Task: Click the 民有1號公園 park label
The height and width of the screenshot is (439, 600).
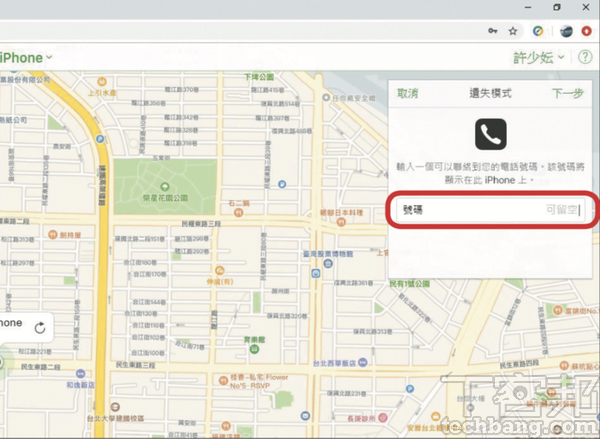Action: point(409,284)
